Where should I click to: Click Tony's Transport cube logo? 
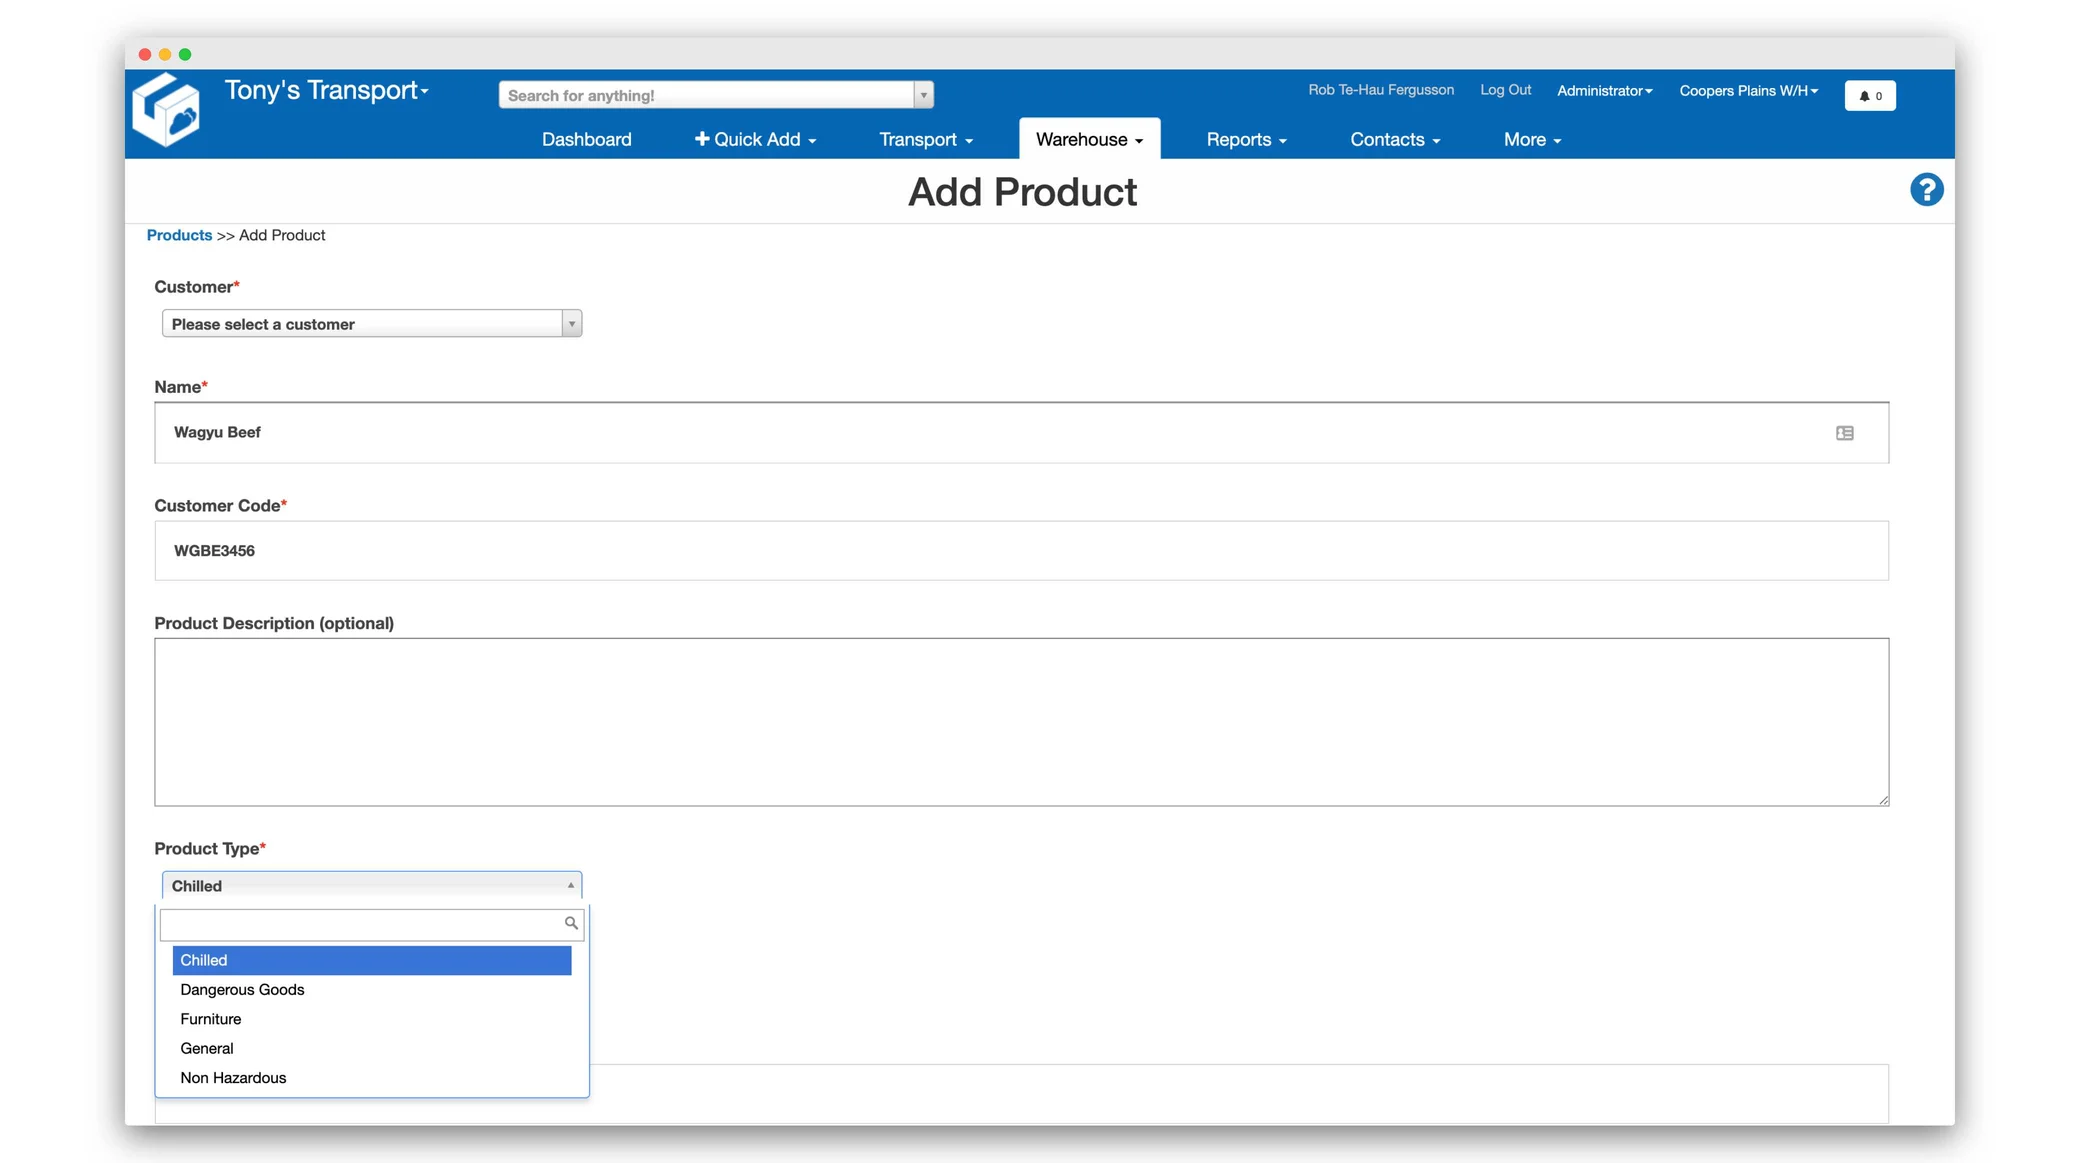[x=166, y=110]
